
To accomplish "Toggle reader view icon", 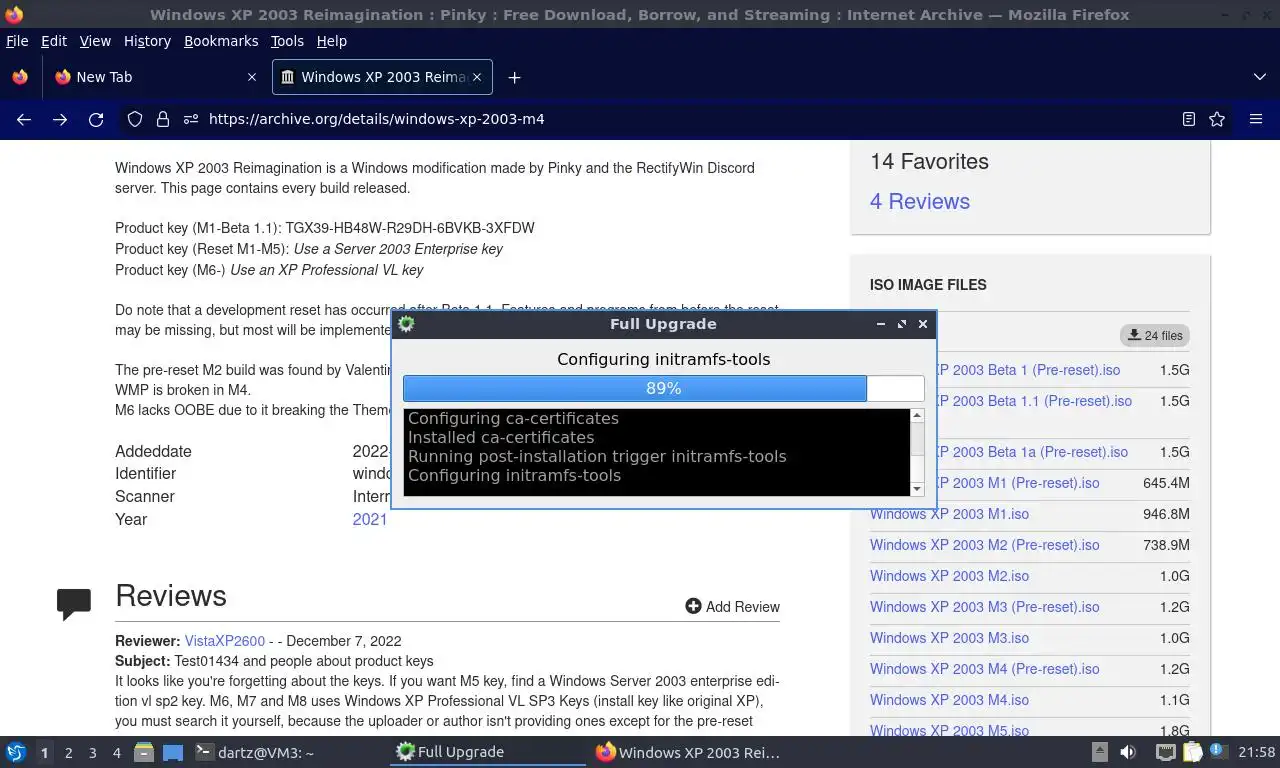I will pyautogui.click(x=1188, y=119).
